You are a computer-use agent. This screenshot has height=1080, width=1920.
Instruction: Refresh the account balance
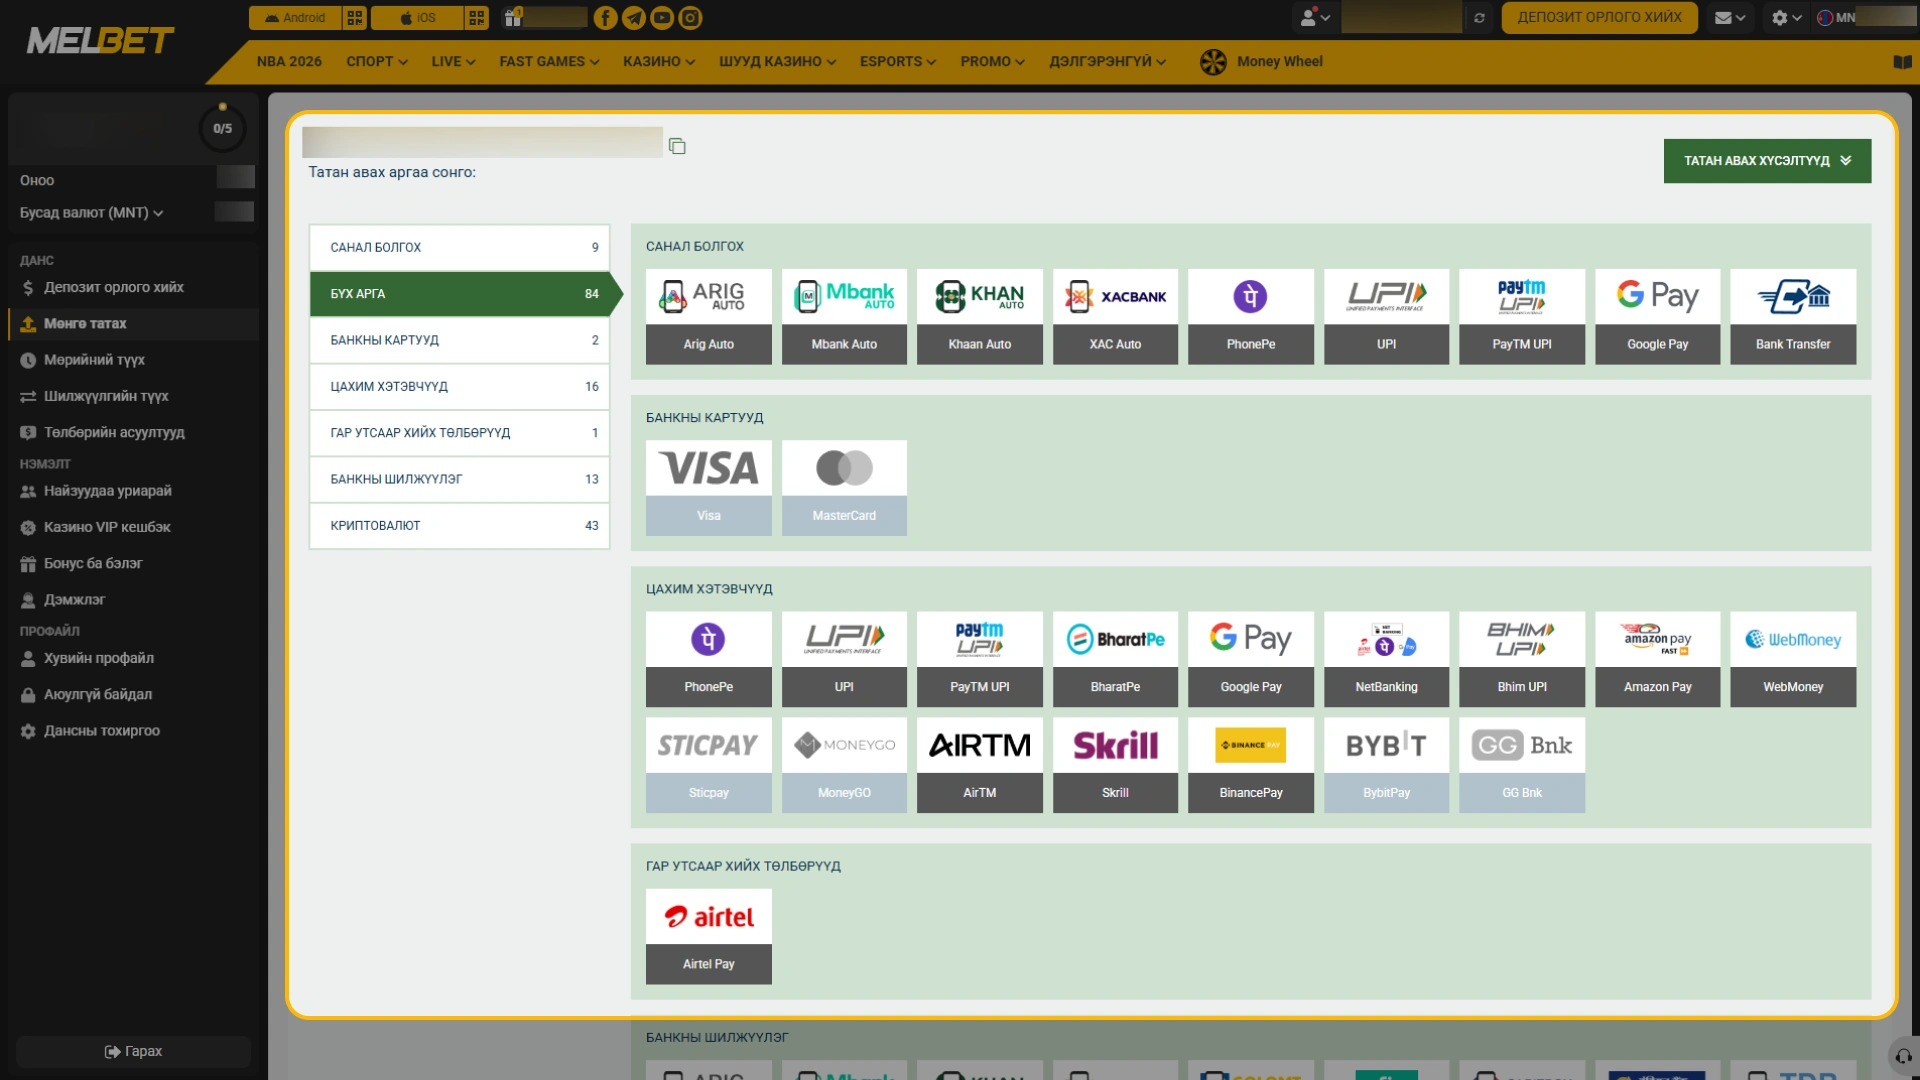[1479, 18]
